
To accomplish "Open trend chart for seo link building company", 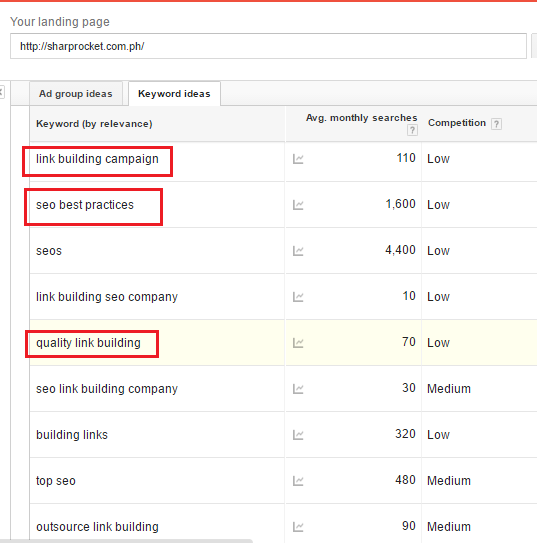I will click(x=298, y=389).
